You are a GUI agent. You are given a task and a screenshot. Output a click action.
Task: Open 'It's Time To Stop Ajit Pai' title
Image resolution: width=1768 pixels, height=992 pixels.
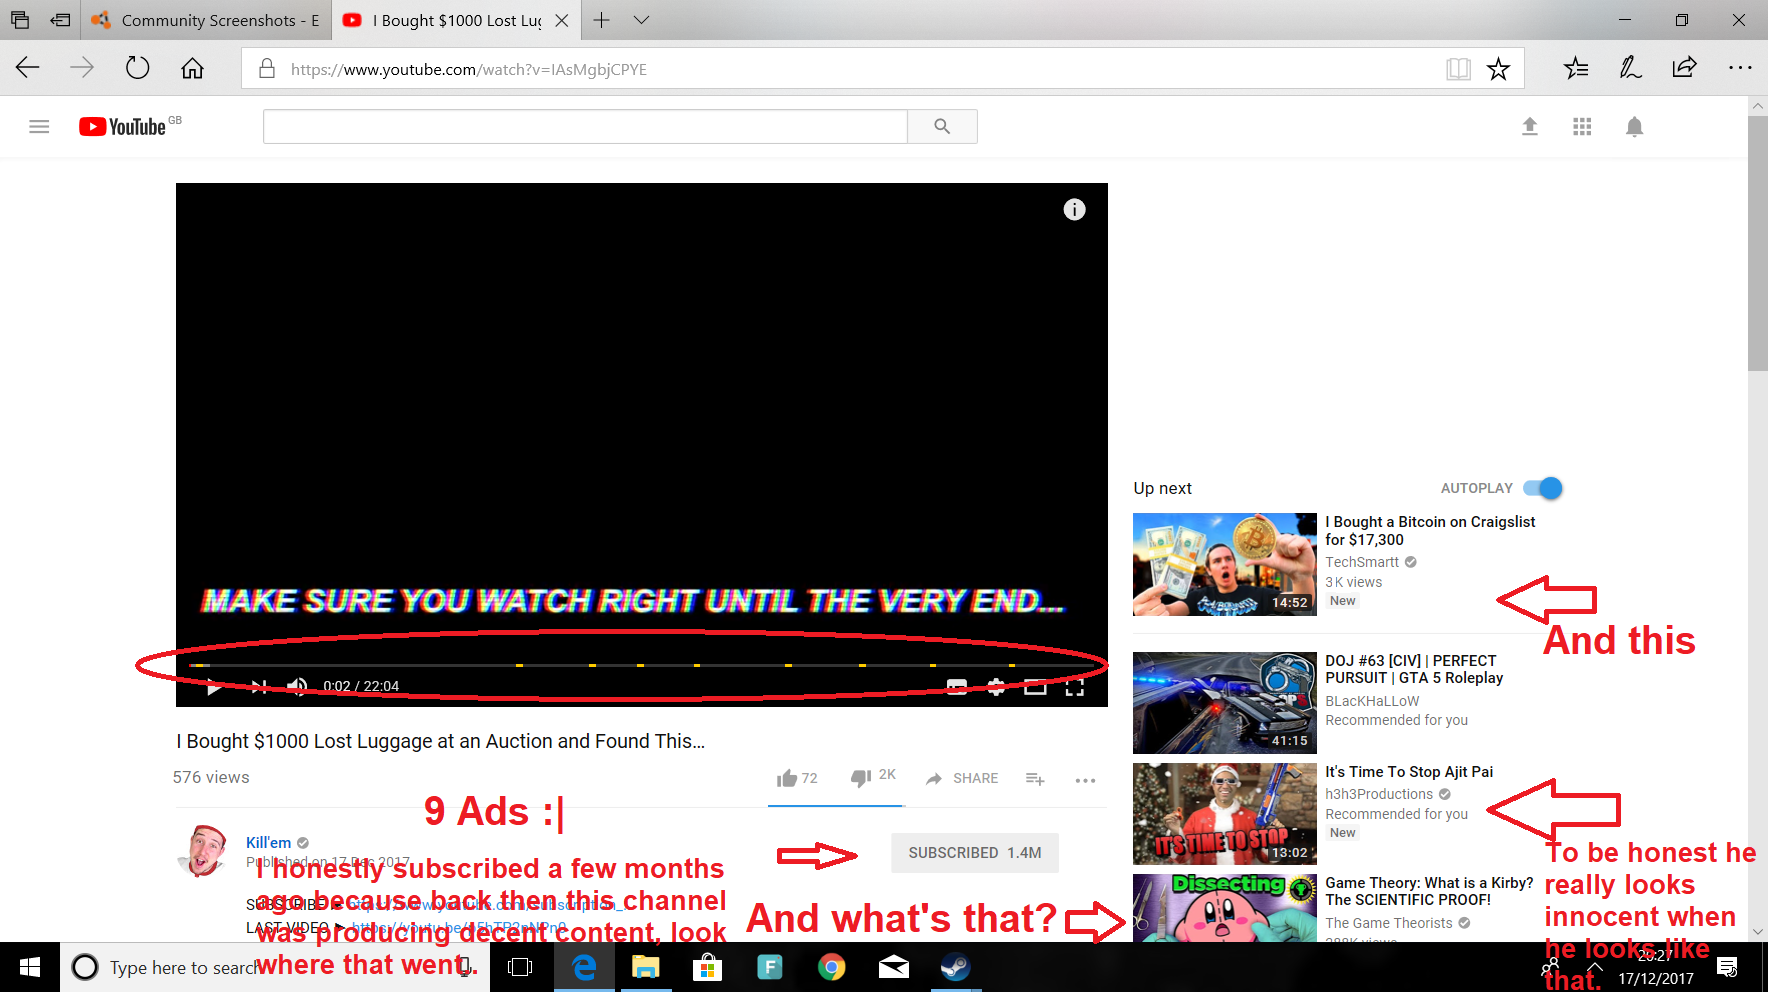1409,772
